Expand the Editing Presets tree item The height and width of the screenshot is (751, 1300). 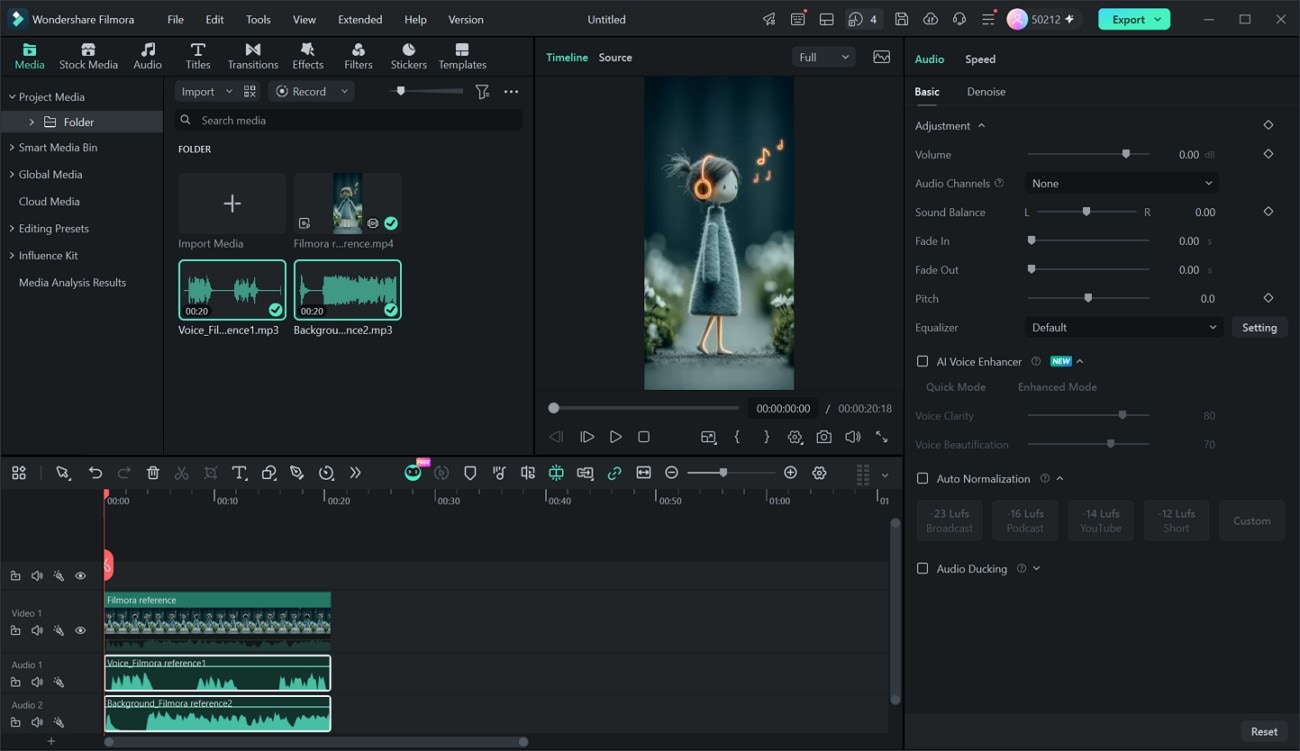pos(12,228)
